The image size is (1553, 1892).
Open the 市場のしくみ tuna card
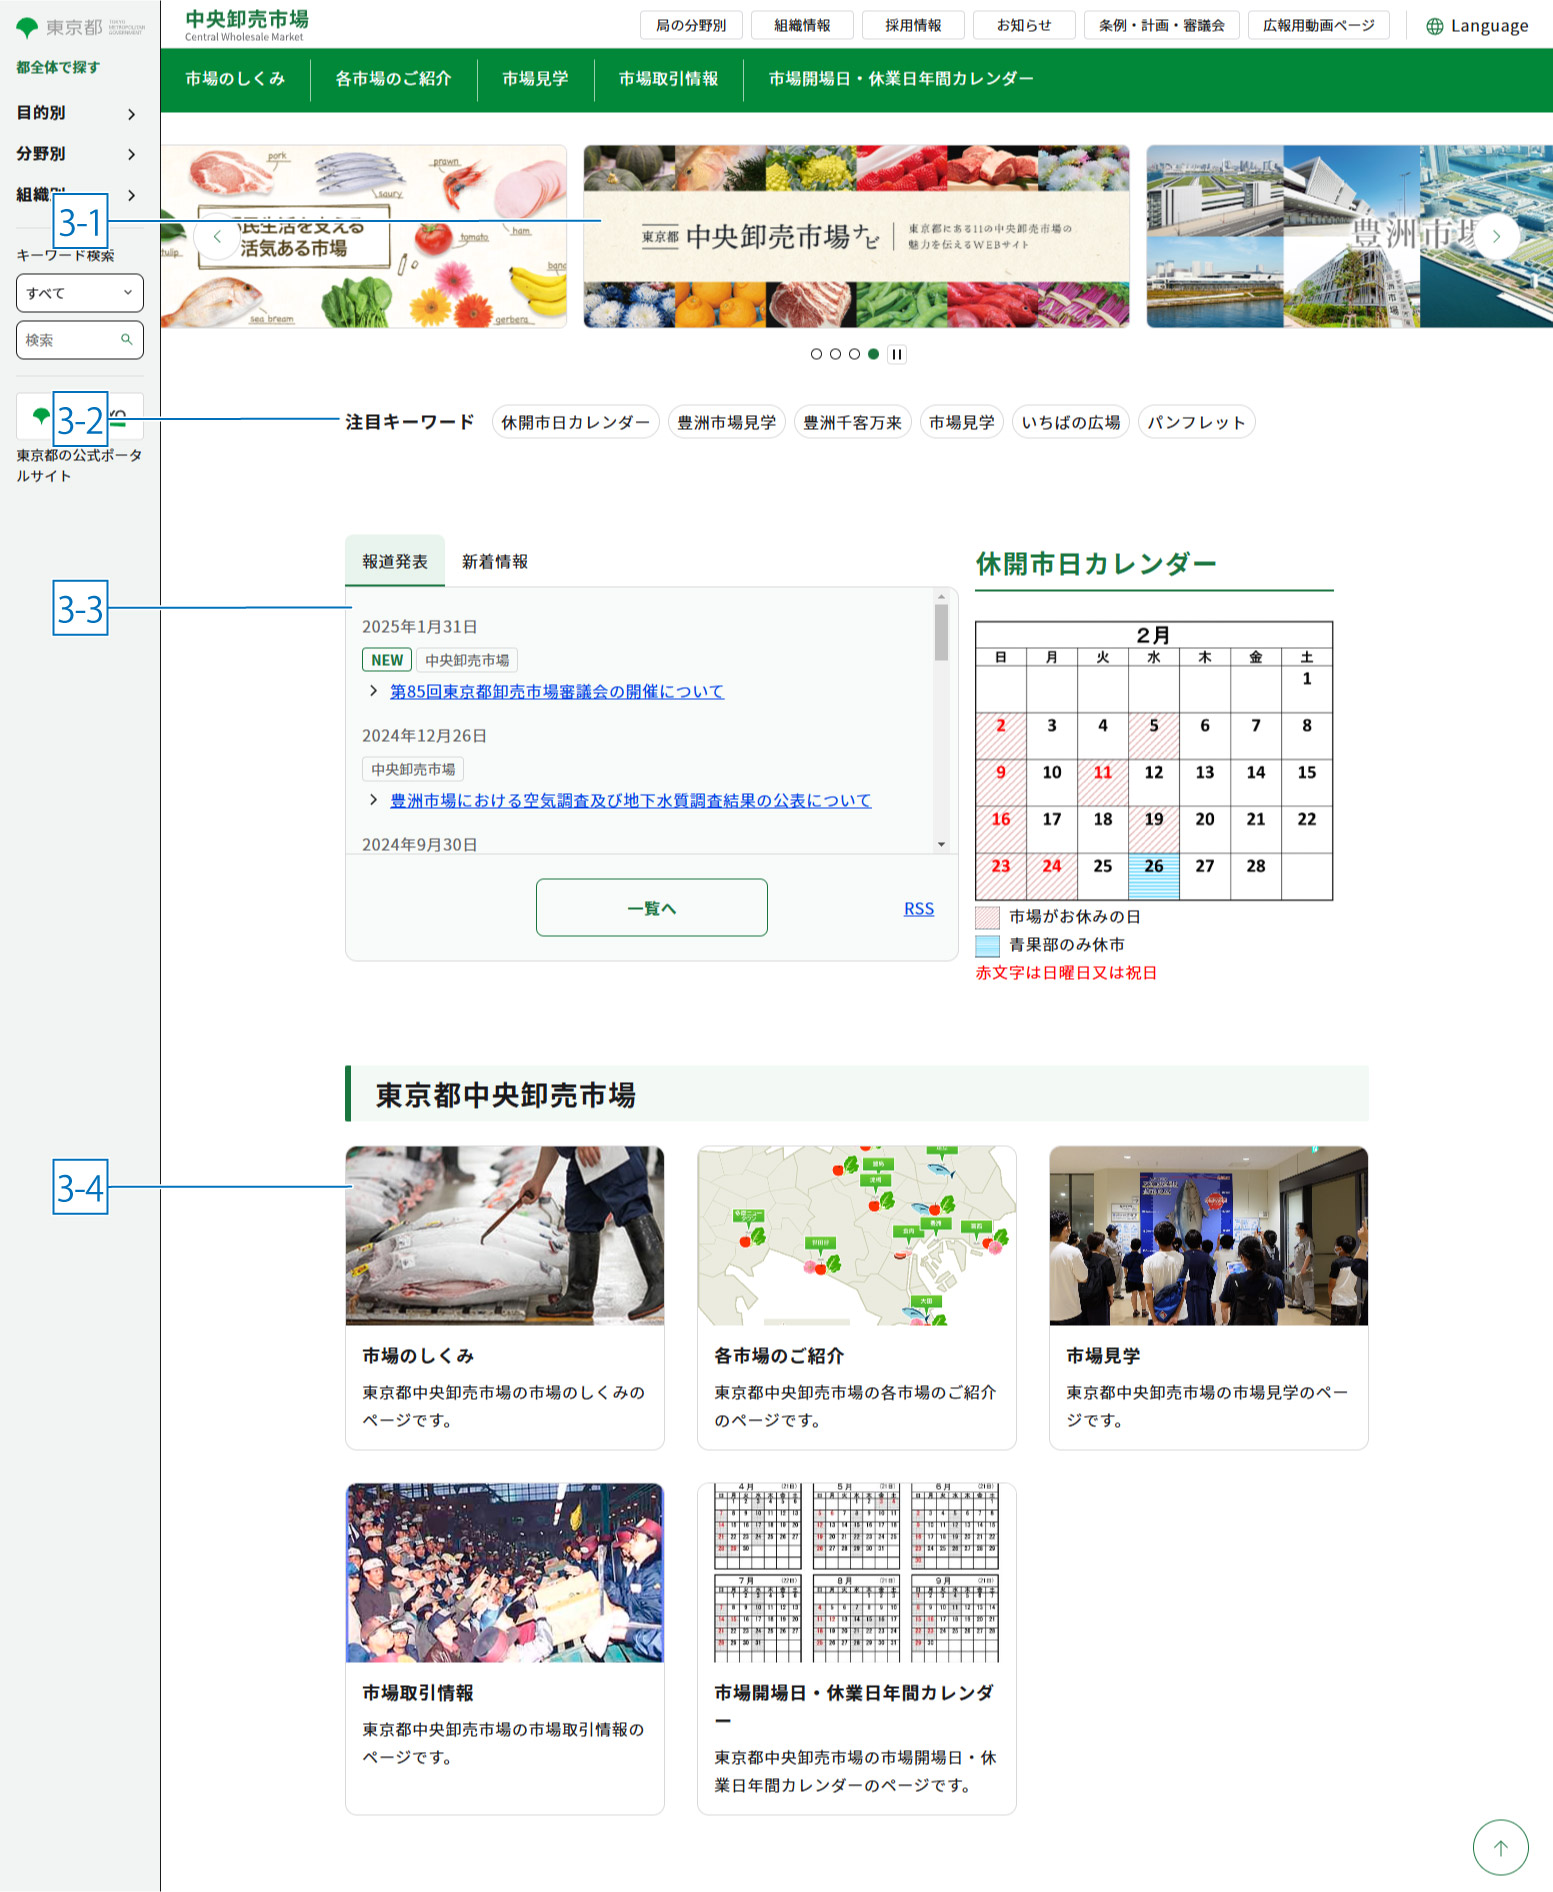pos(505,1297)
